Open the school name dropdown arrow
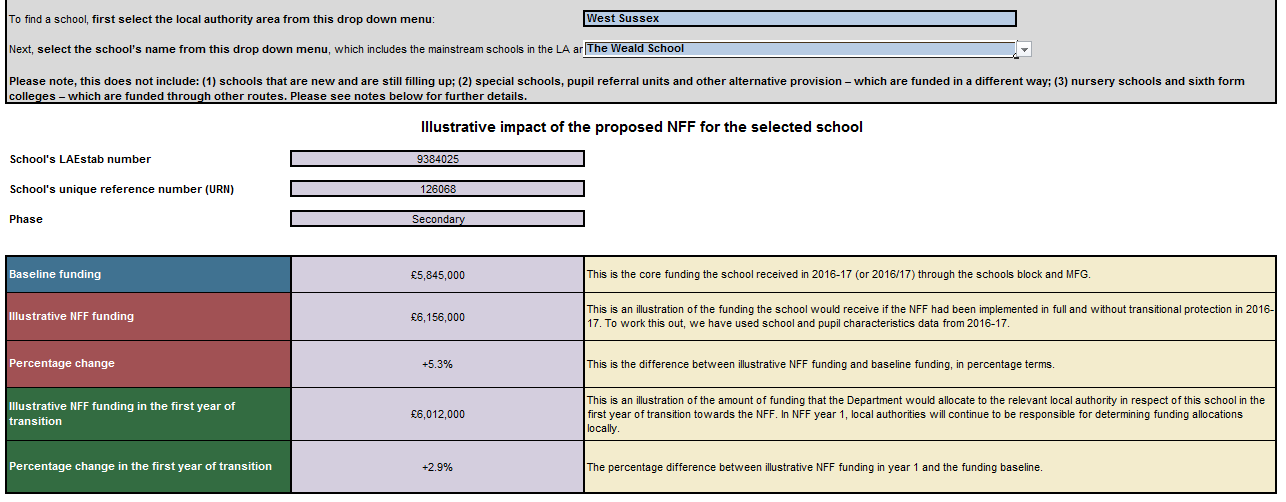The image size is (1286, 502). tap(1024, 49)
